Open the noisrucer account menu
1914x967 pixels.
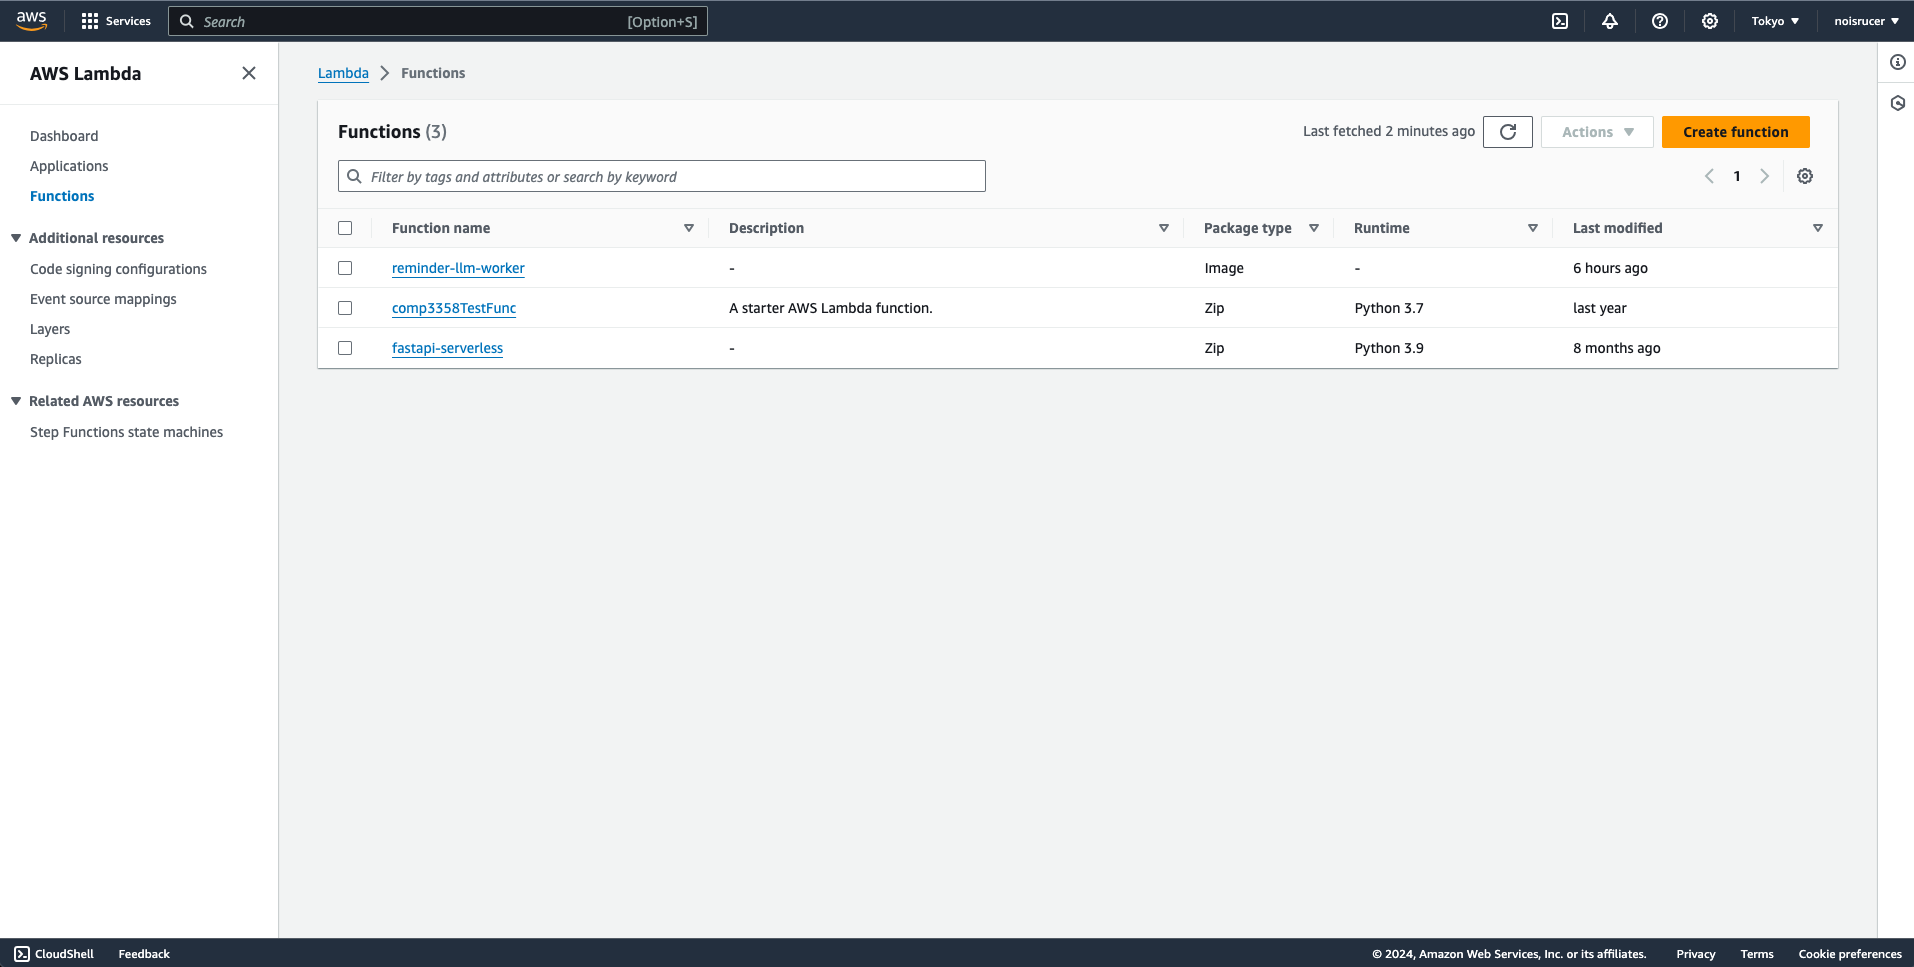point(1866,20)
